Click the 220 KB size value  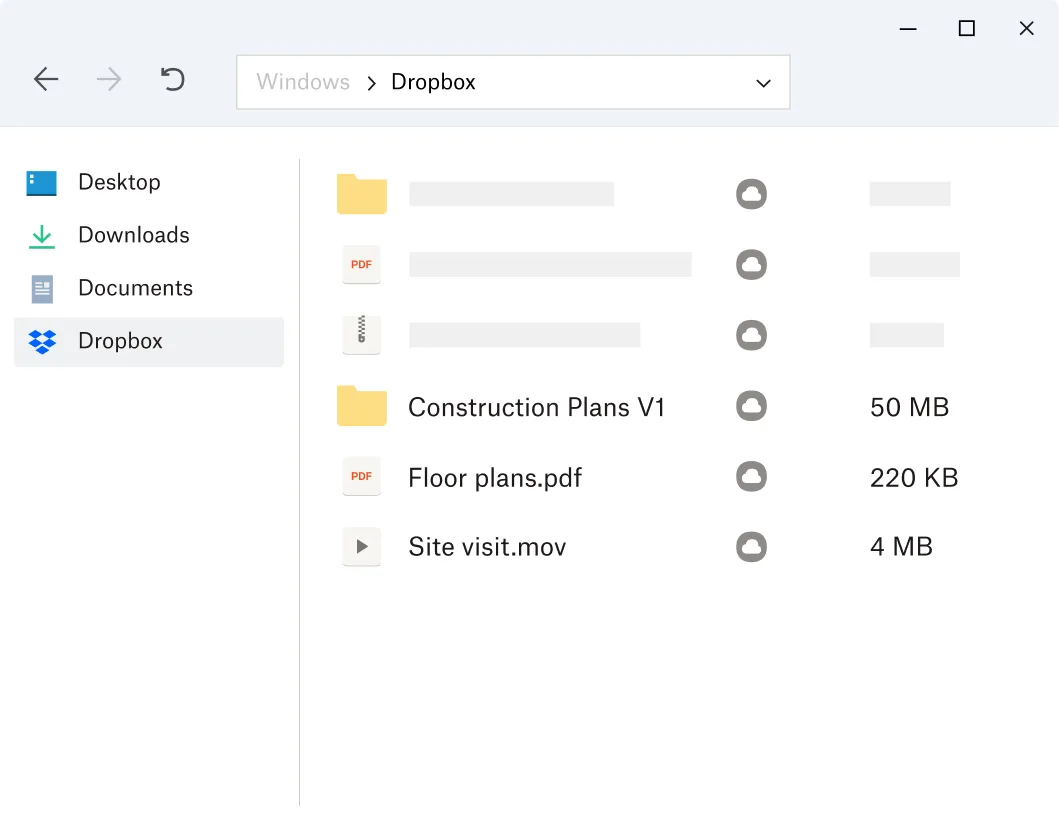(x=914, y=478)
